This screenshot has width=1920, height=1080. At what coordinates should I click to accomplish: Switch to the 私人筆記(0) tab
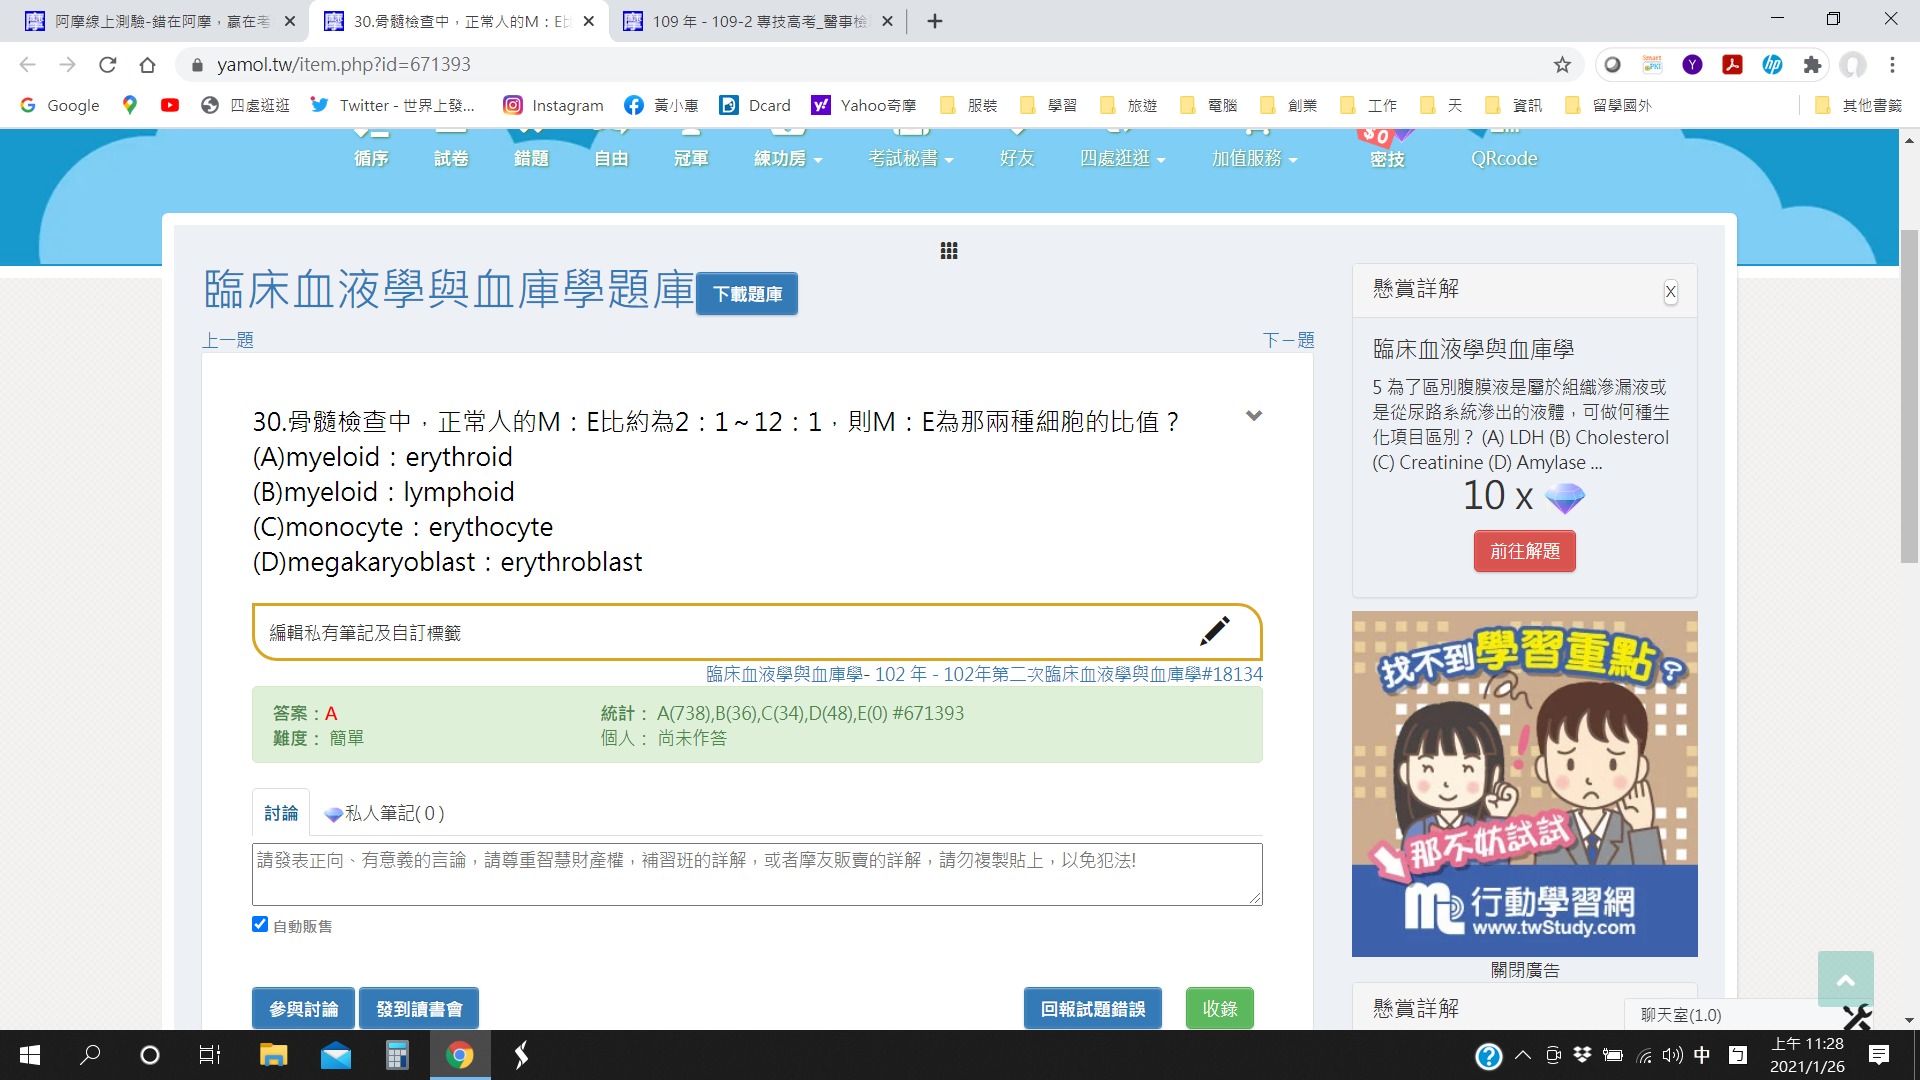pos(385,813)
